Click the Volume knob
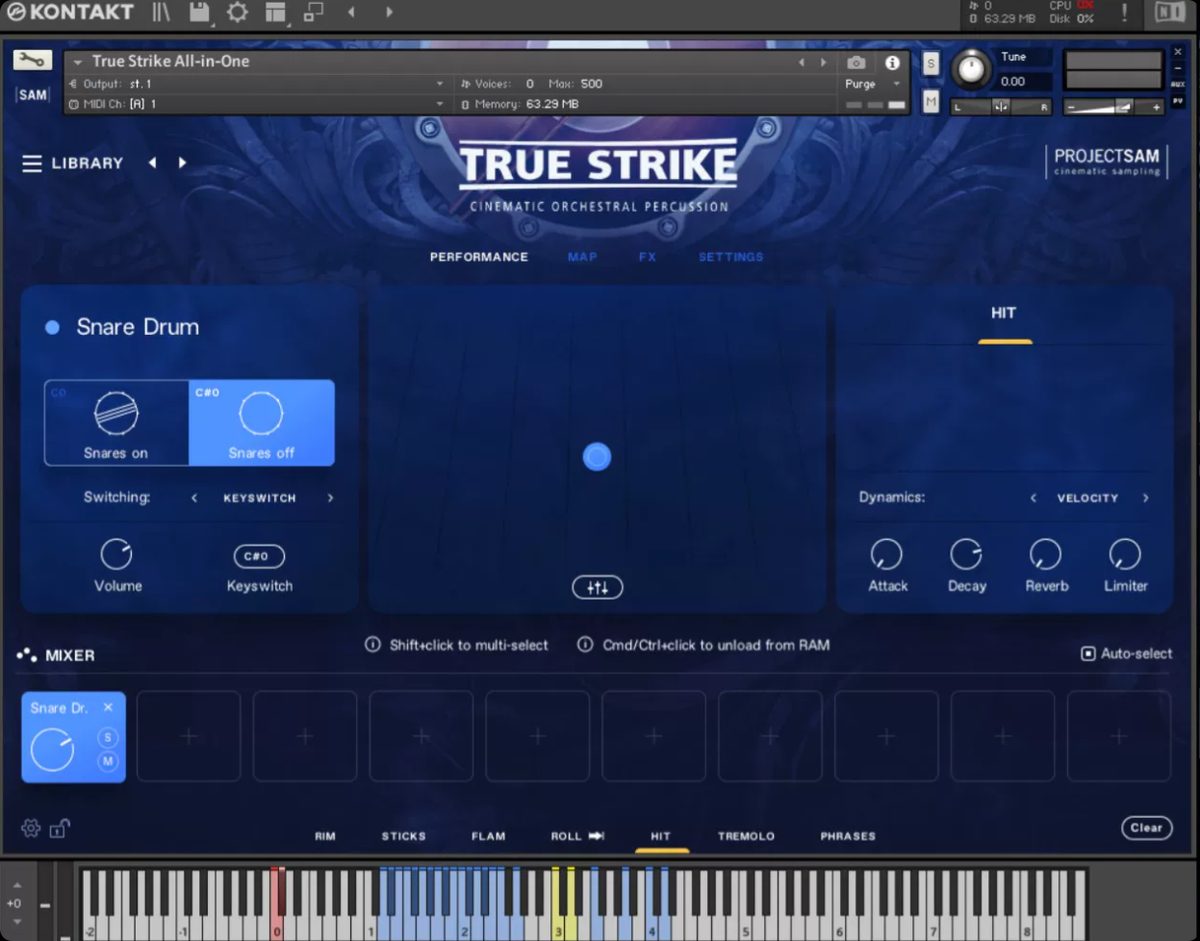Image resolution: width=1200 pixels, height=941 pixels. 117,554
